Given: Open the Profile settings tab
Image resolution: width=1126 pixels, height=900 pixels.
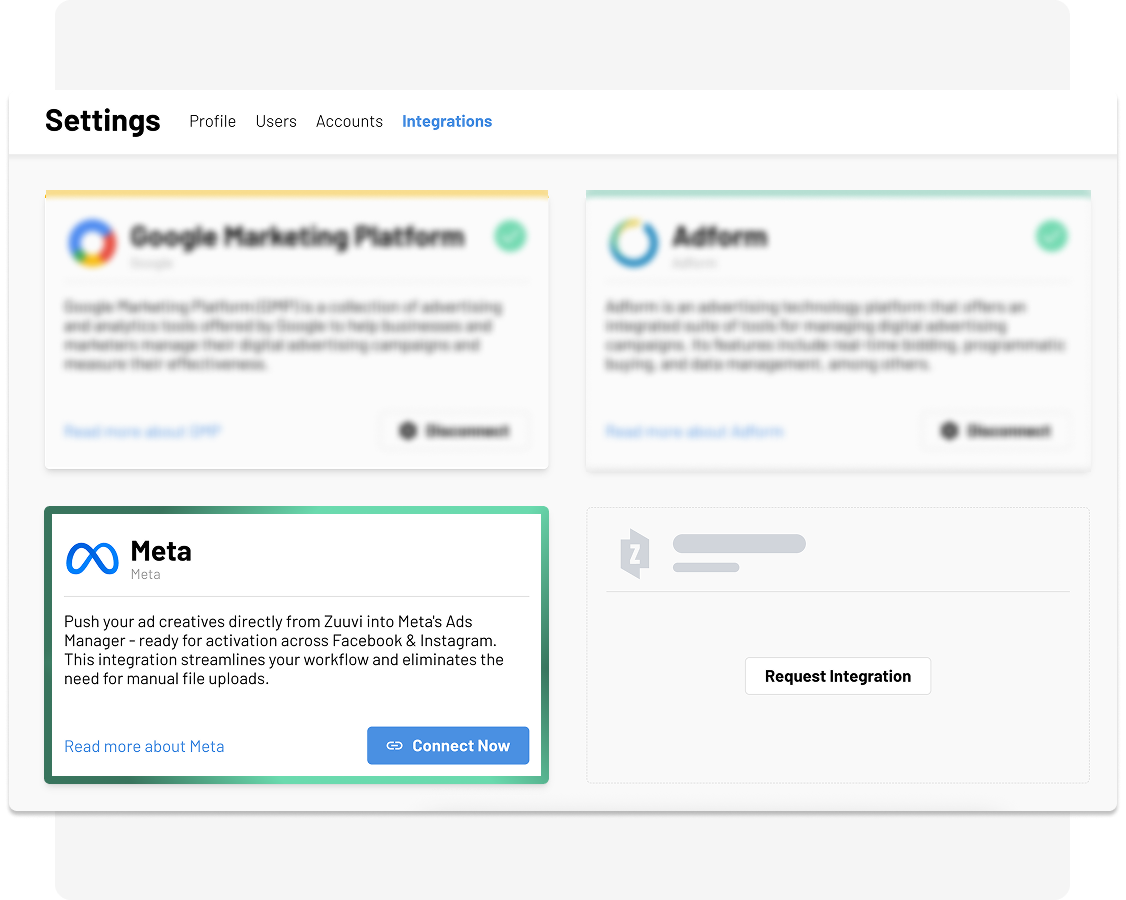Looking at the screenshot, I should pos(213,121).
